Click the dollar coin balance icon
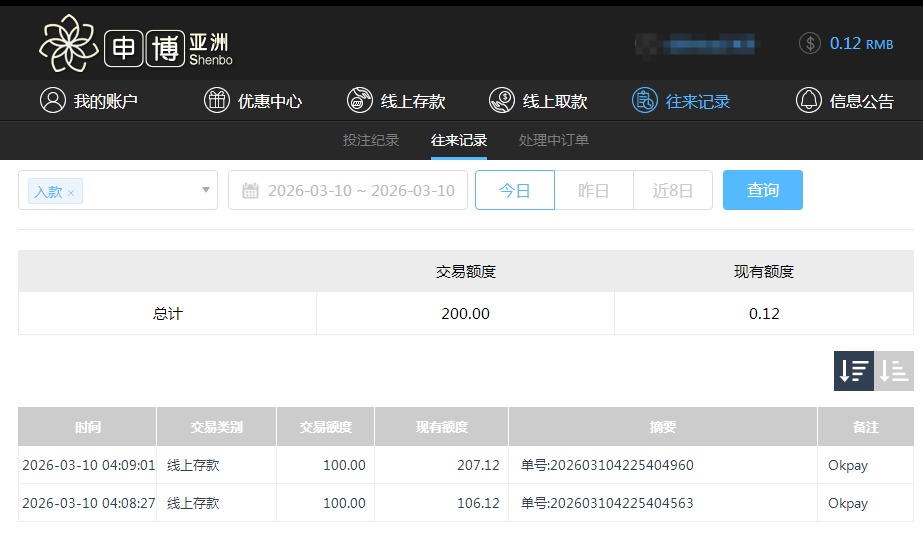The height and width of the screenshot is (537, 923). [810, 43]
